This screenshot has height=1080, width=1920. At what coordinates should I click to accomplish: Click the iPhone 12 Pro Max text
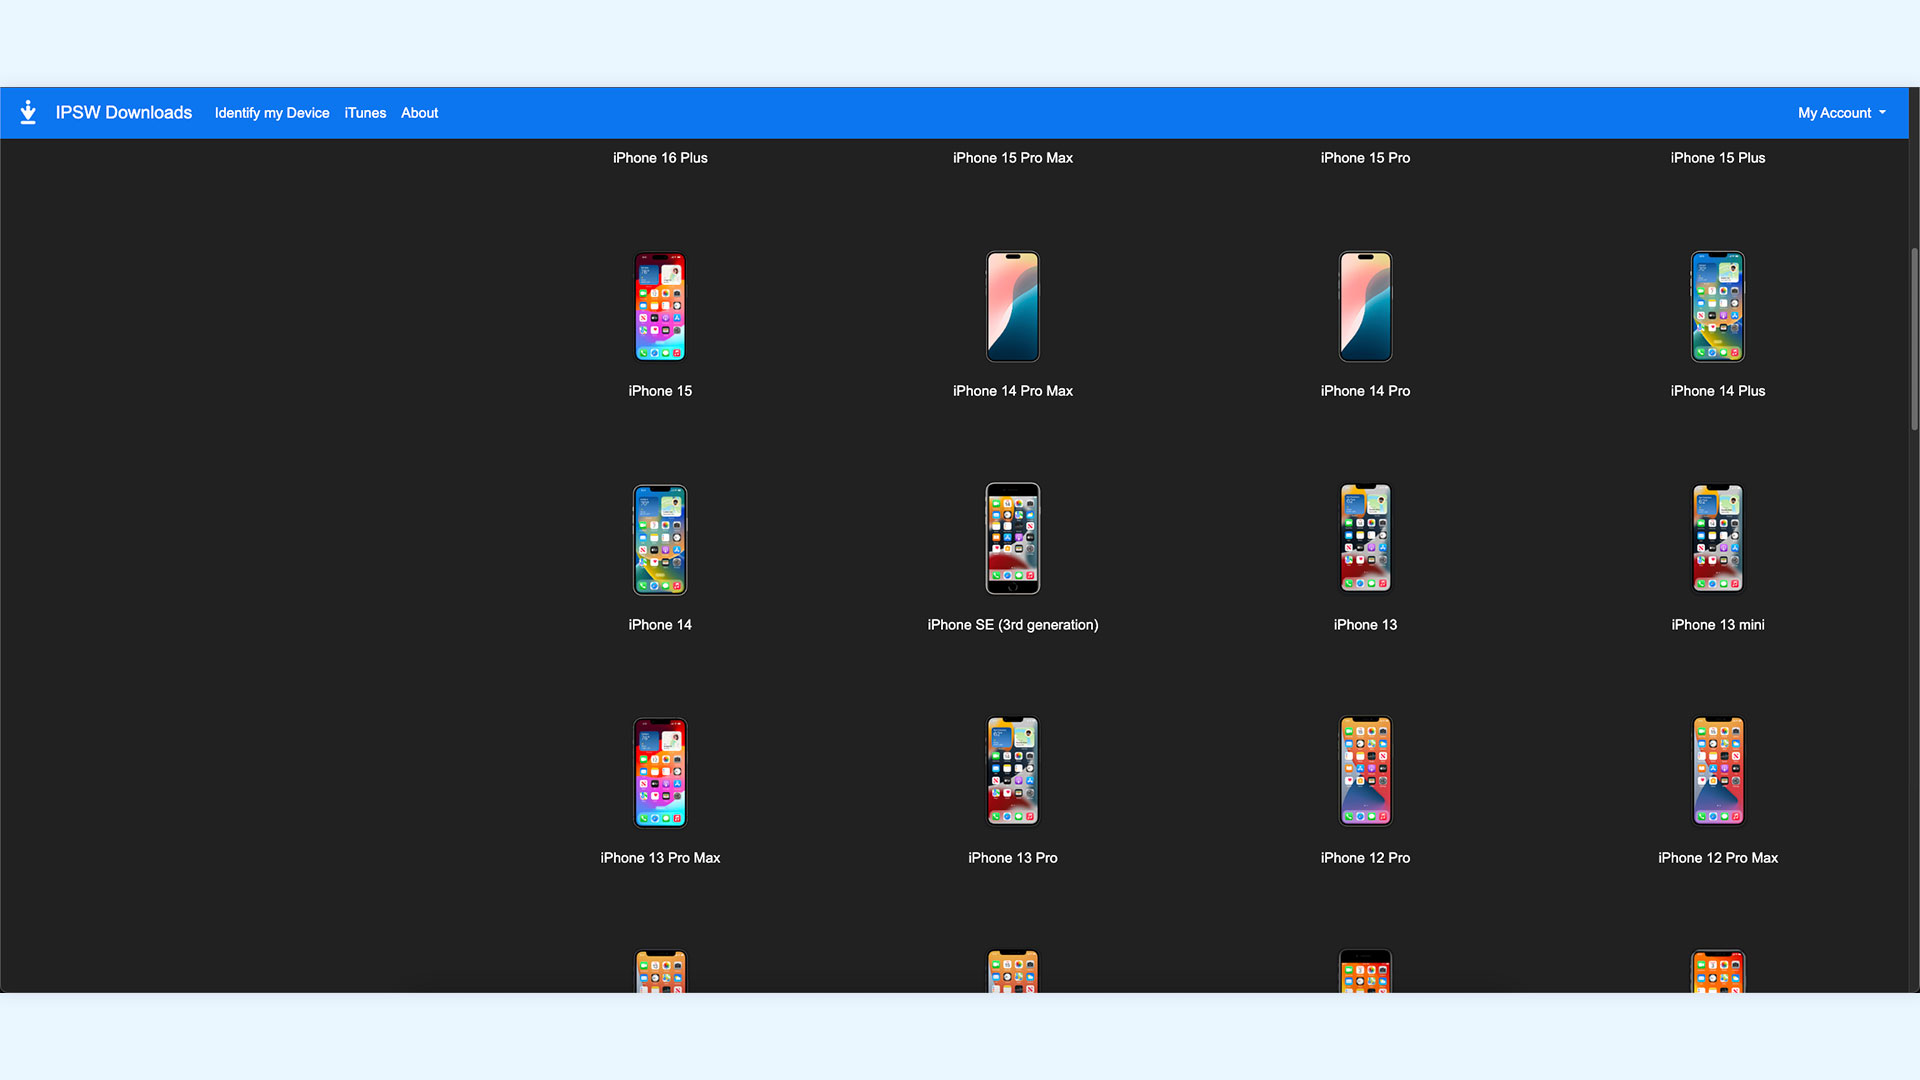click(x=1718, y=858)
